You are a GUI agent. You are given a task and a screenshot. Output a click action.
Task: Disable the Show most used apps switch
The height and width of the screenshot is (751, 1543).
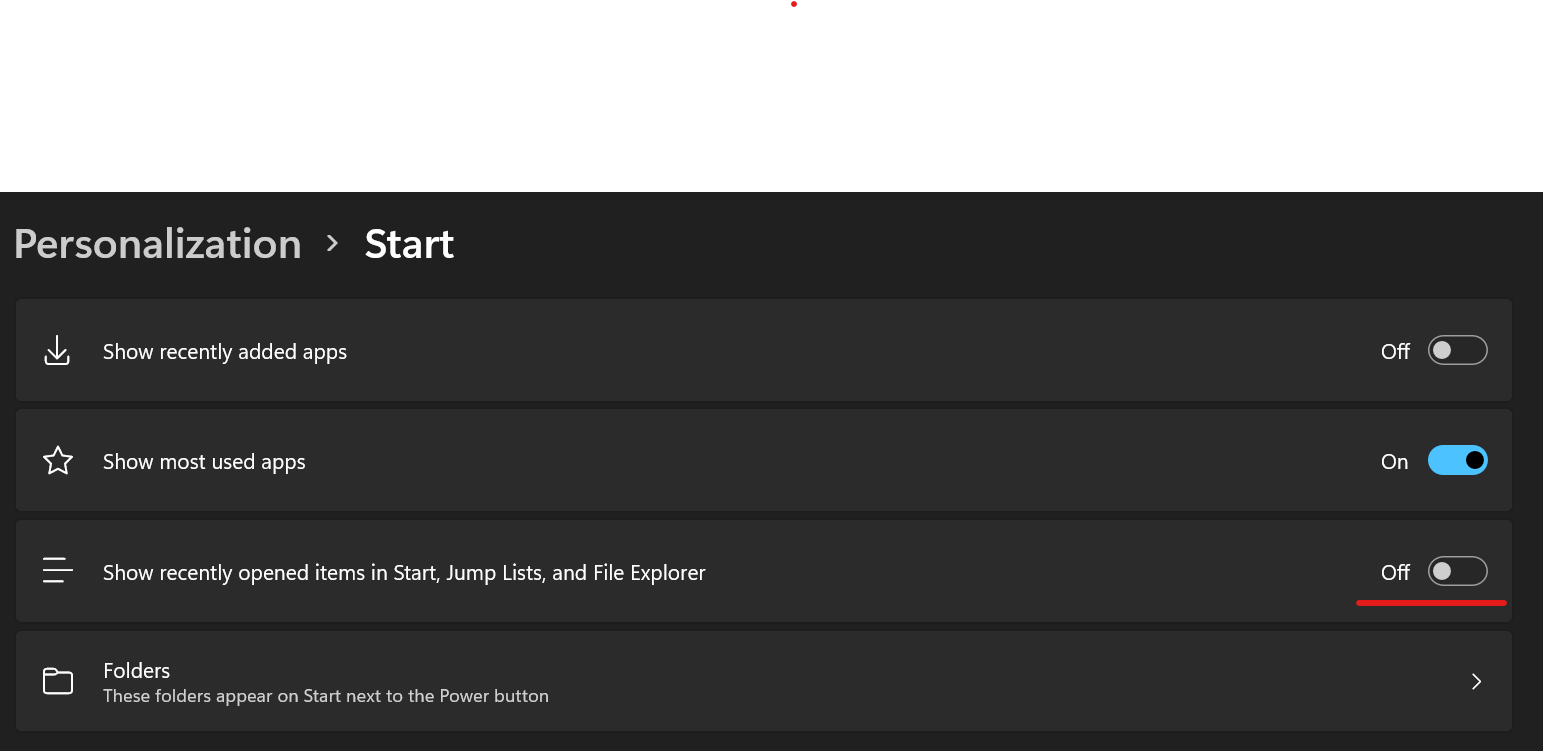point(1457,460)
